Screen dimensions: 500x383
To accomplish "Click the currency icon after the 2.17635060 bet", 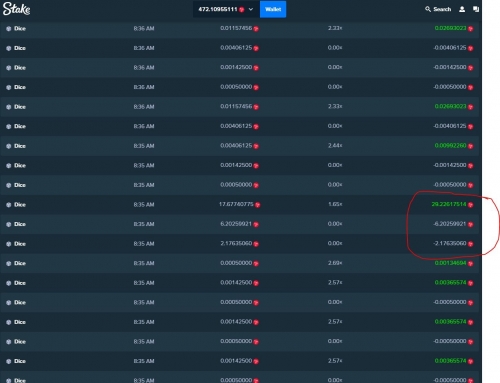I will (256, 244).
